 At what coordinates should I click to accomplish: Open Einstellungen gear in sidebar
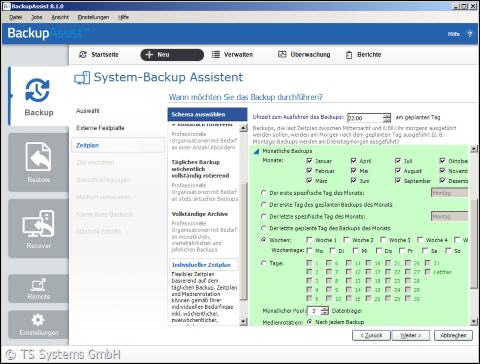tap(38, 324)
